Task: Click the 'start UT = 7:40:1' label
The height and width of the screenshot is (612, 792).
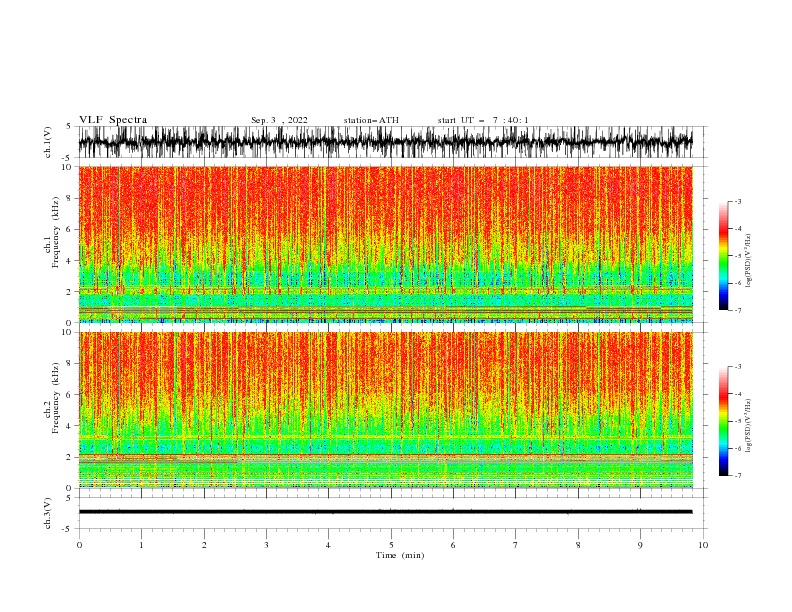Action: pyautogui.click(x=483, y=120)
